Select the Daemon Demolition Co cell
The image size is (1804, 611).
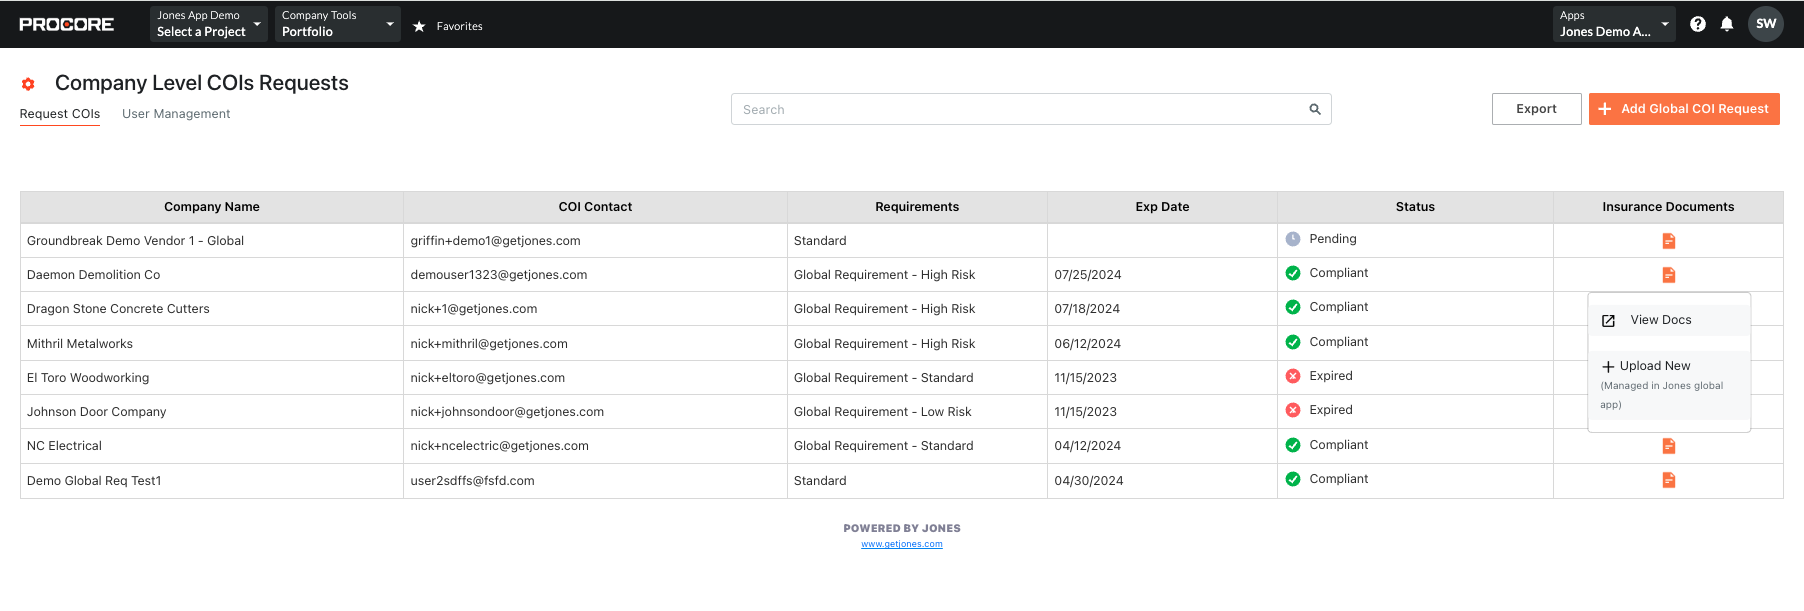(212, 275)
